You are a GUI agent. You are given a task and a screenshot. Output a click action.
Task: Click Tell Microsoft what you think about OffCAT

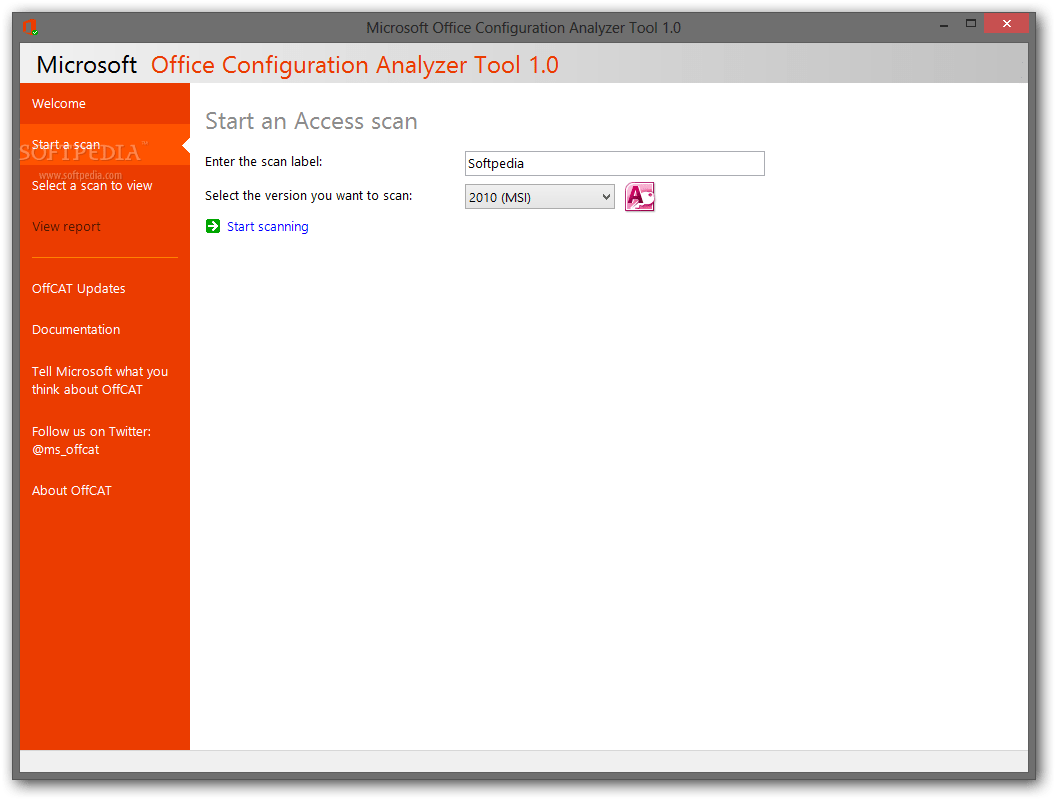[99, 380]
